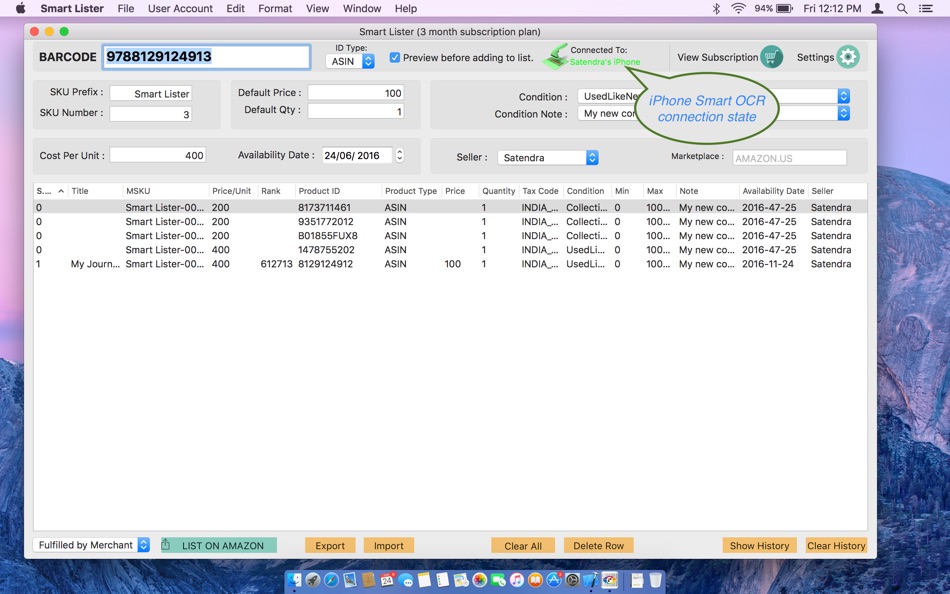Click the iPhone OCR connection scanner icon
The width and height of the screenshot is (950, 594).
tap(555, 56)
